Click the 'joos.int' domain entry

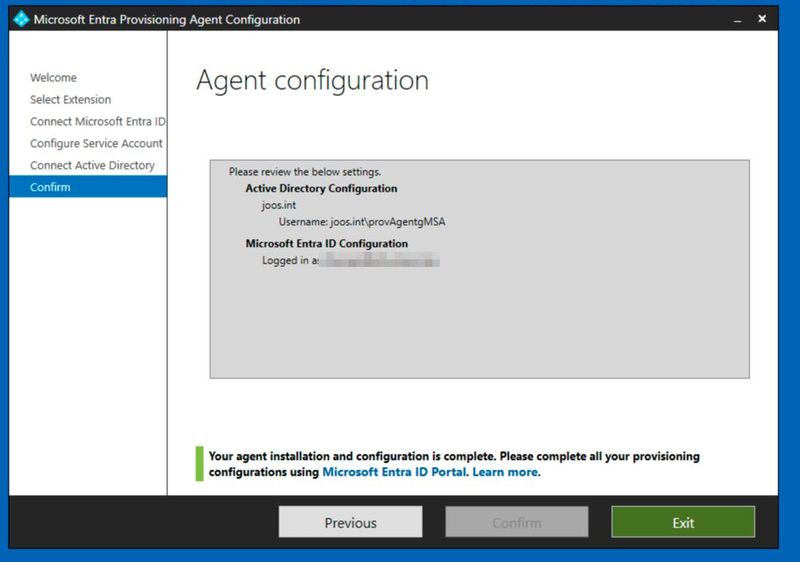pos(279,205)
